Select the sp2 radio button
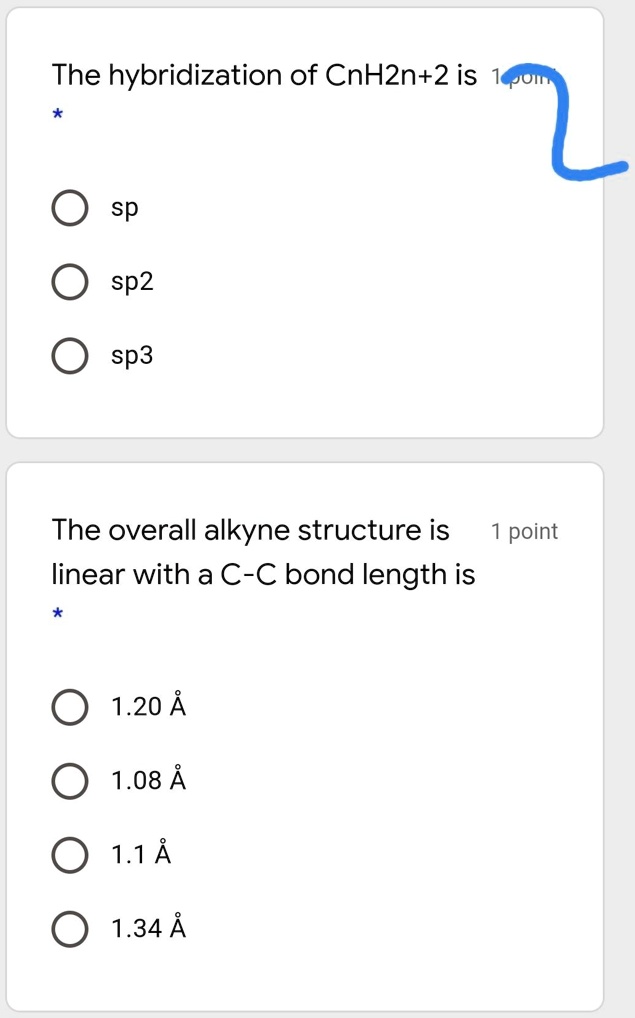This screenshot has height=1018, width=635. point(69,282)
